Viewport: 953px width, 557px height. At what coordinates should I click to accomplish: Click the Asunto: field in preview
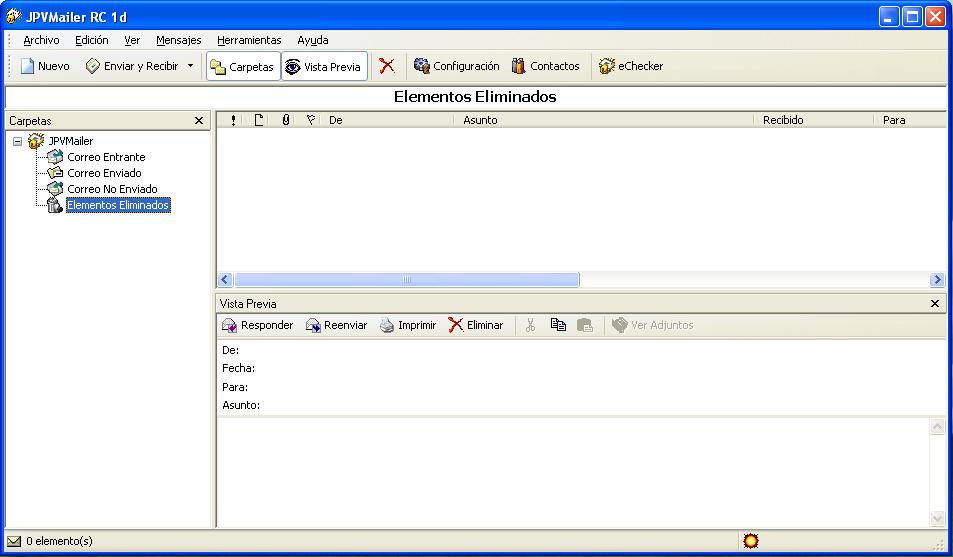pos(241,405)
